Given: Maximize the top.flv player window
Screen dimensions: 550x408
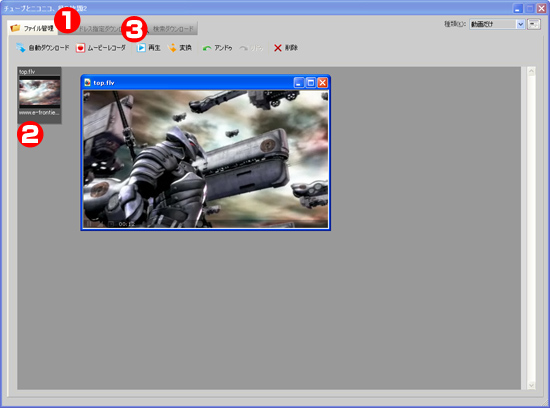Looking at the screenshot, I should (310, 83).
